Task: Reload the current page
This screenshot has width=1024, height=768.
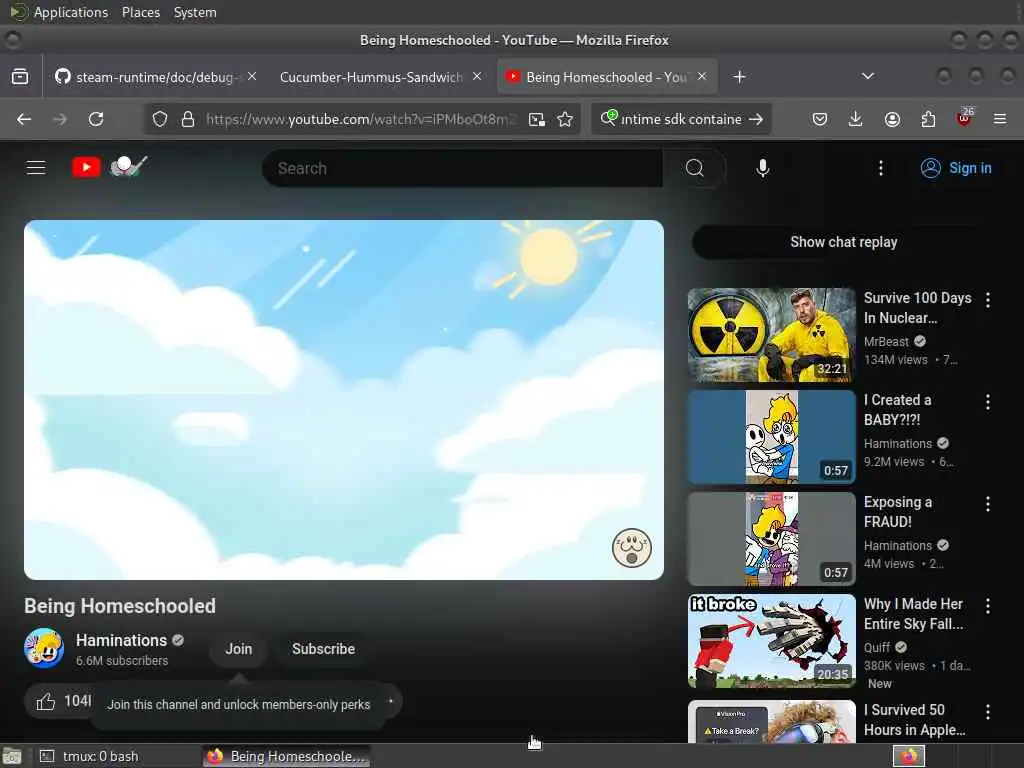Action: (x=96, y=119)
